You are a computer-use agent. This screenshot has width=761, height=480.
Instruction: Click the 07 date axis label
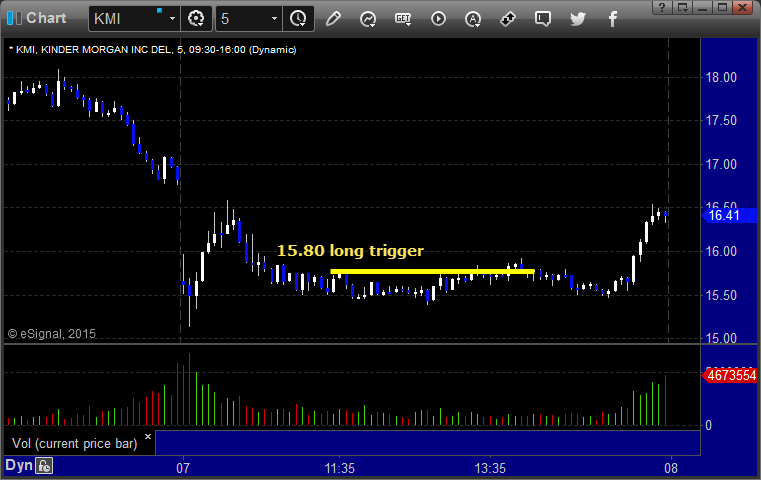[x=183, y=468]
